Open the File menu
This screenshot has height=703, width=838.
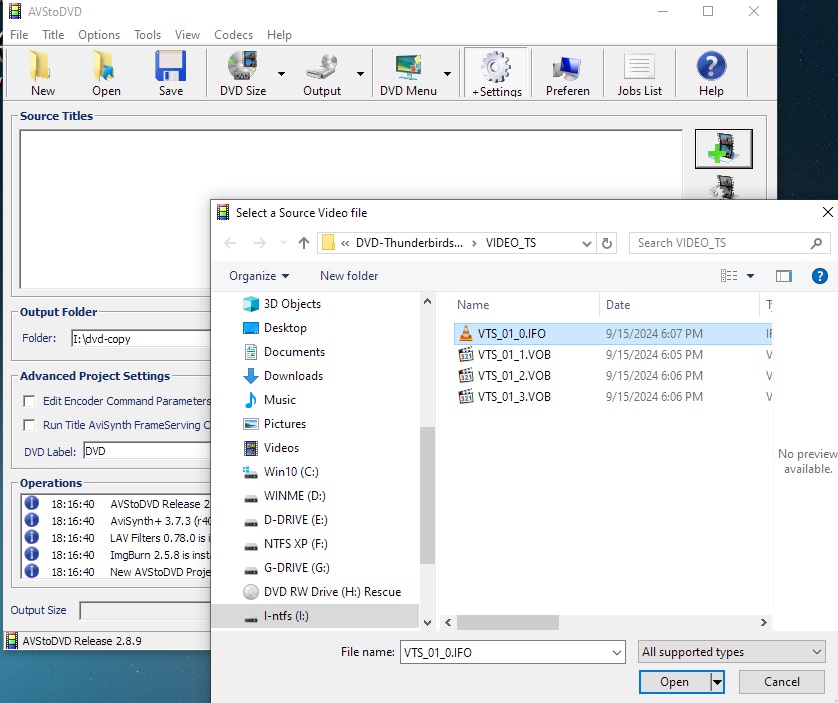(x=19, y=35)
